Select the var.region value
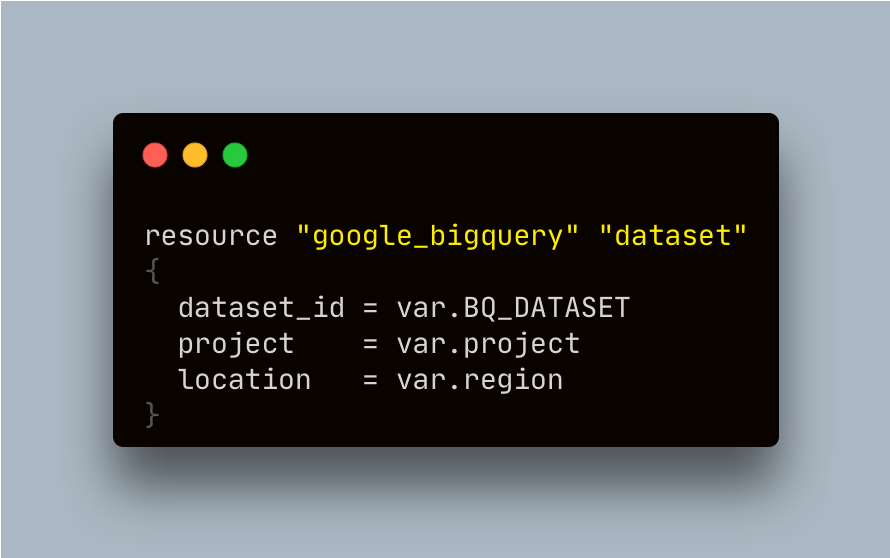The height and width of the screenshot is (558, 890). pos(480,380)
